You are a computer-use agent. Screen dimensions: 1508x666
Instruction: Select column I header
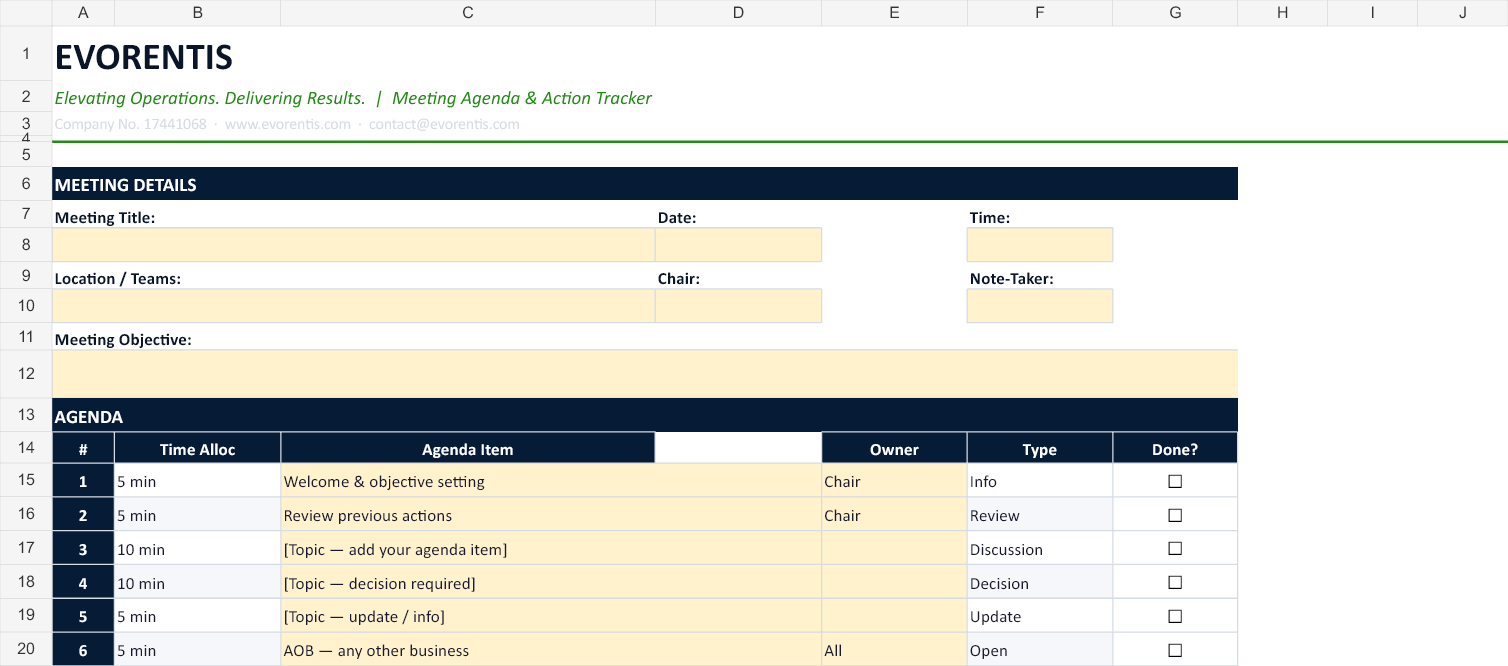click(x=1373, y=12)
